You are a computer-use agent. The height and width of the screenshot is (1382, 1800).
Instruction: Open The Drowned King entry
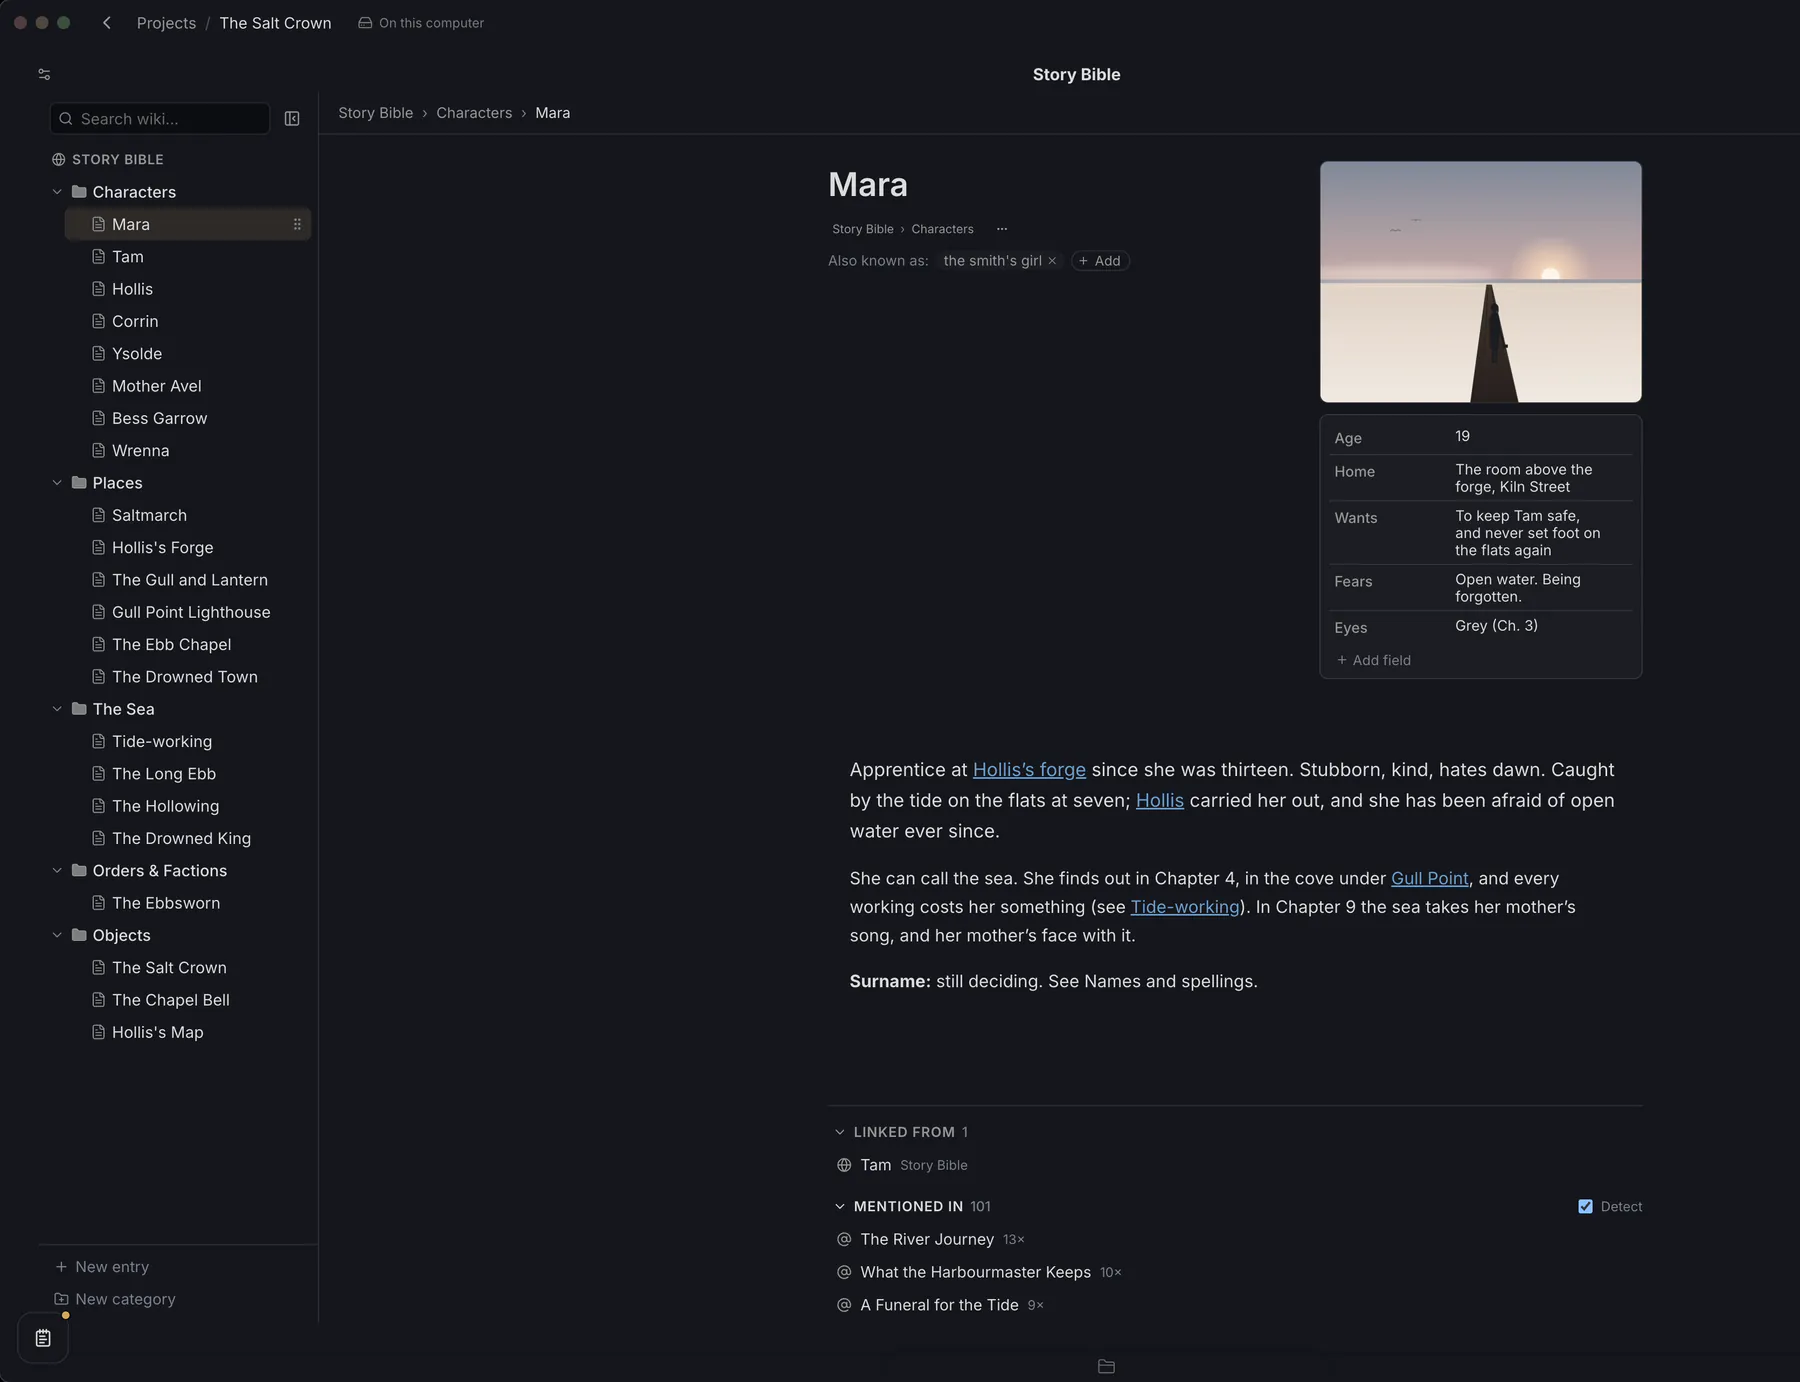pos(181,838)
